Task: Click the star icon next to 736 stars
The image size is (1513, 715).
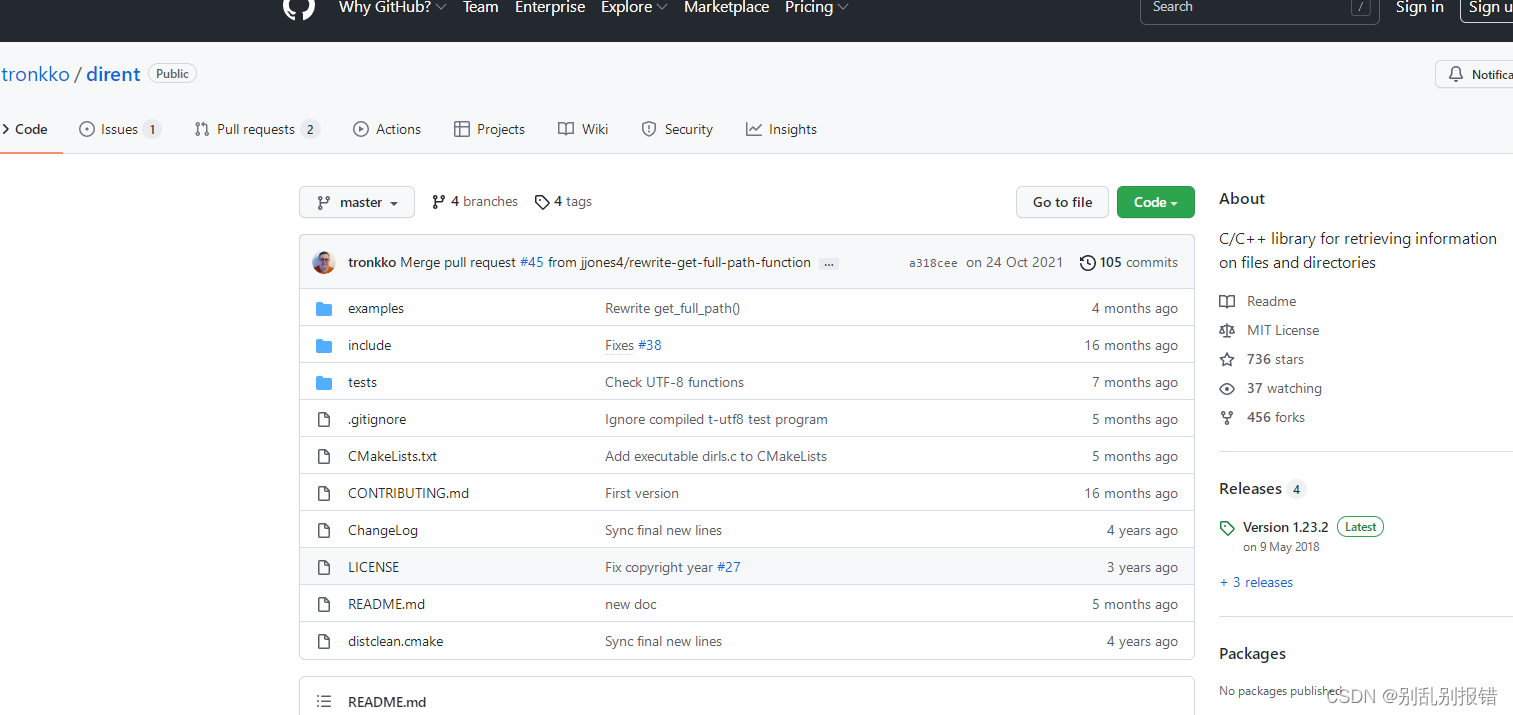Action: 1227,359
